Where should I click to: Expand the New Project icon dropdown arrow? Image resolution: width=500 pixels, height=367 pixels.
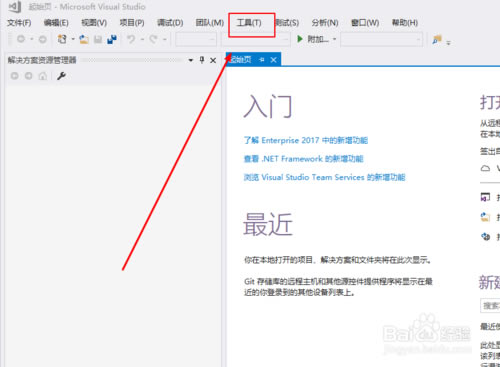coord(73,39)
